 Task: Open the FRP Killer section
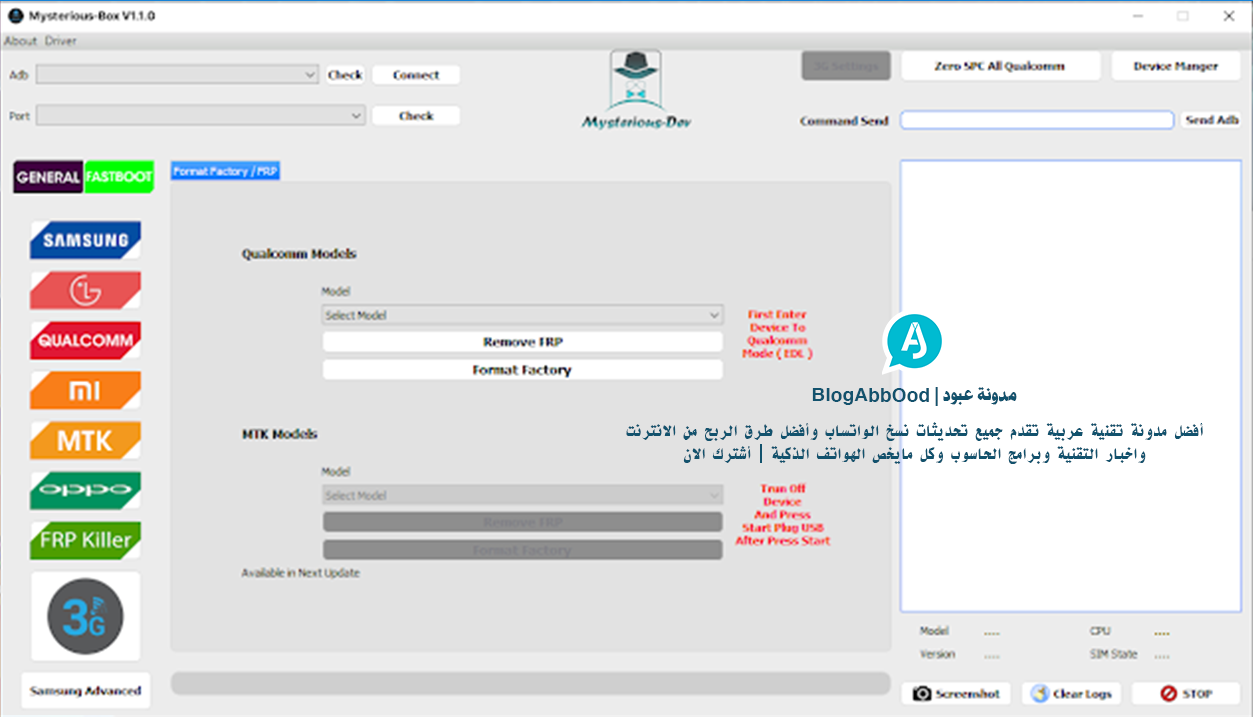(85, 540)
